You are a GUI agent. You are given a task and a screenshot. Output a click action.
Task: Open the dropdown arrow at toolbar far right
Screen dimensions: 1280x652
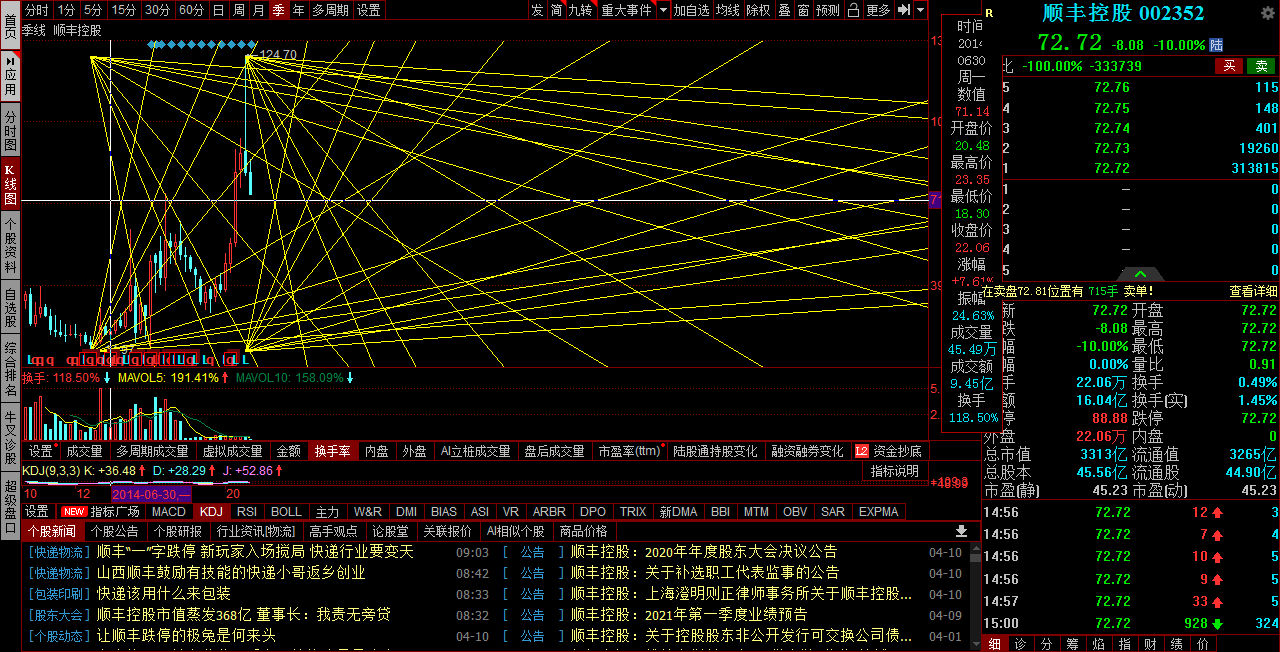[x=919, y=10]
